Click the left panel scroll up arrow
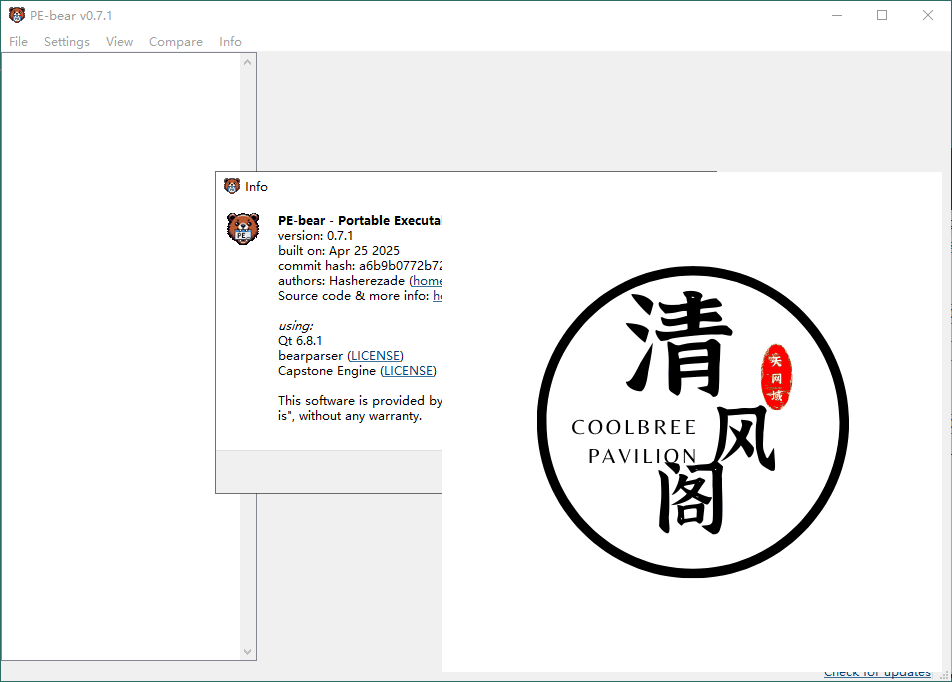Image resolution: width=952 pixels, height=682 pixels. pyautogui.click(x=247, y=62)
